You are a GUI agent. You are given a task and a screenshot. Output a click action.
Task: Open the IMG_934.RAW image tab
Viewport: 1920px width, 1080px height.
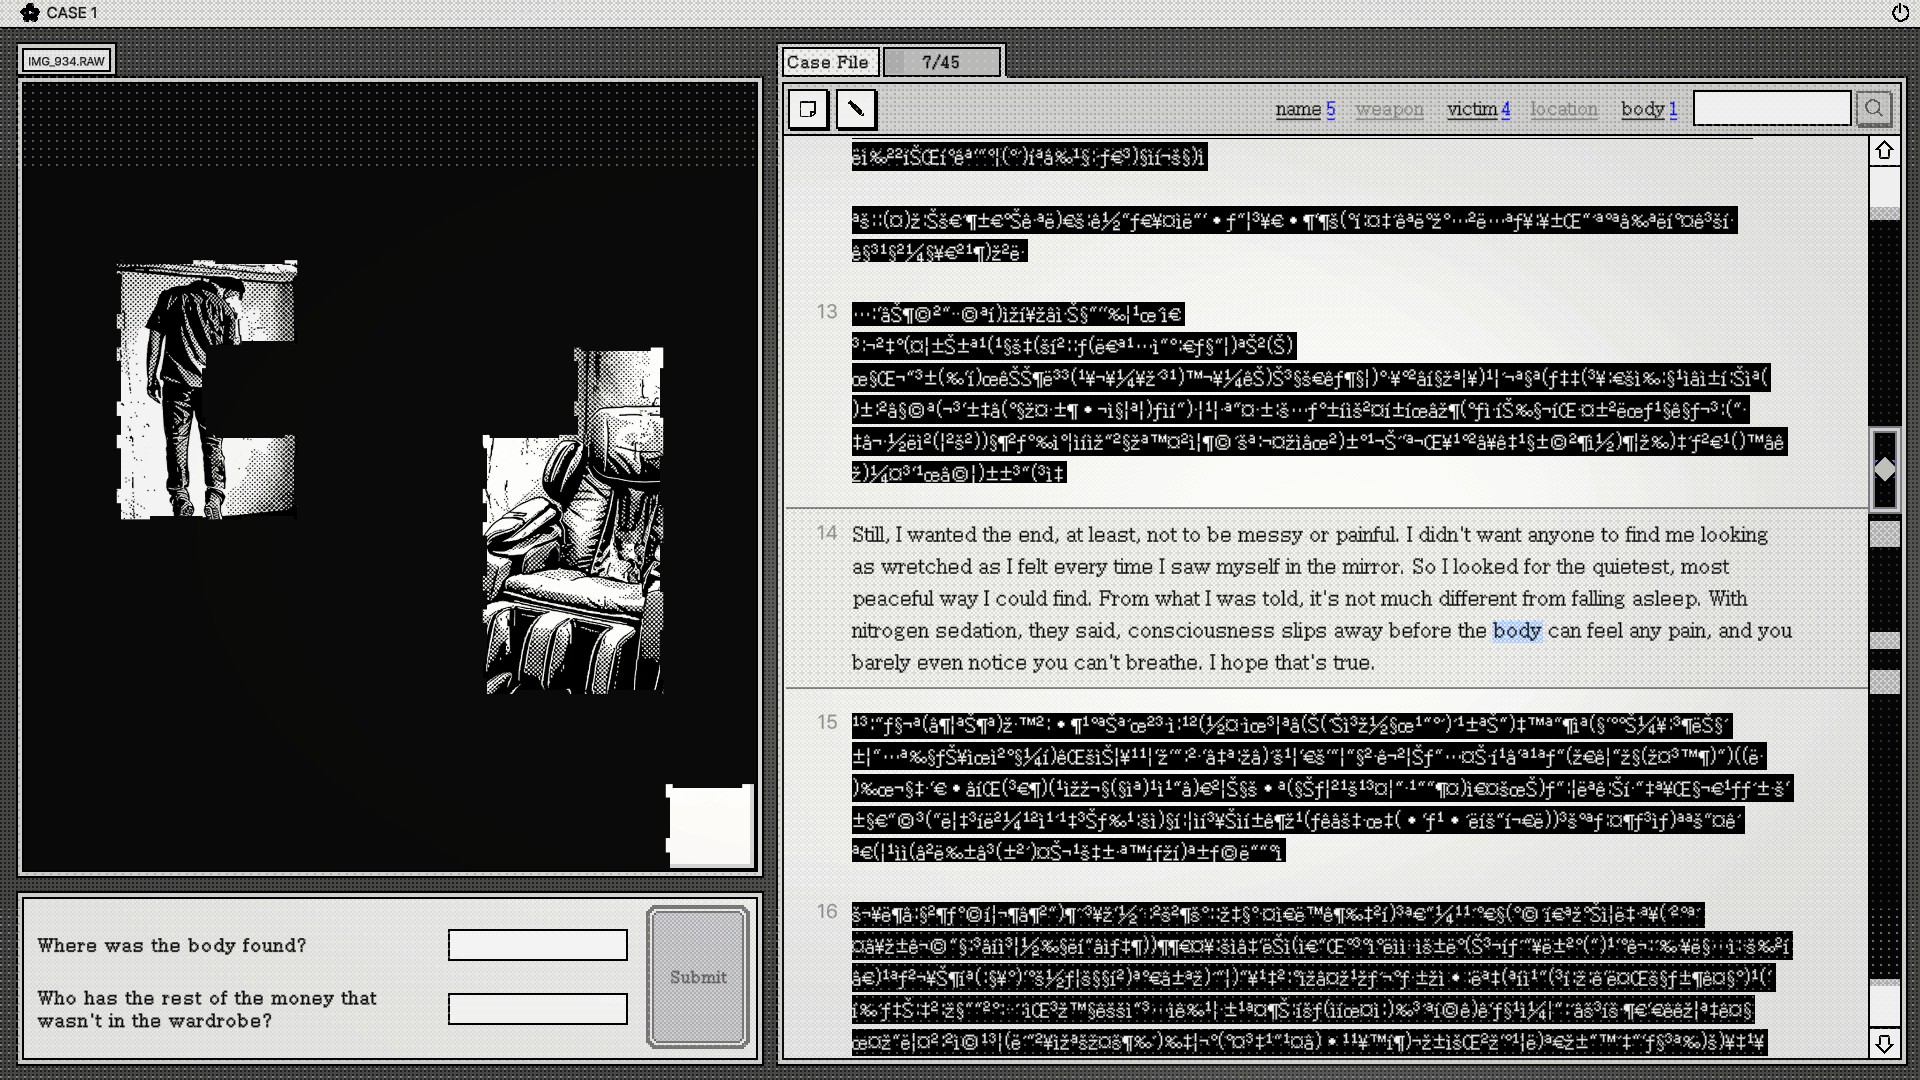coord(66,61)
